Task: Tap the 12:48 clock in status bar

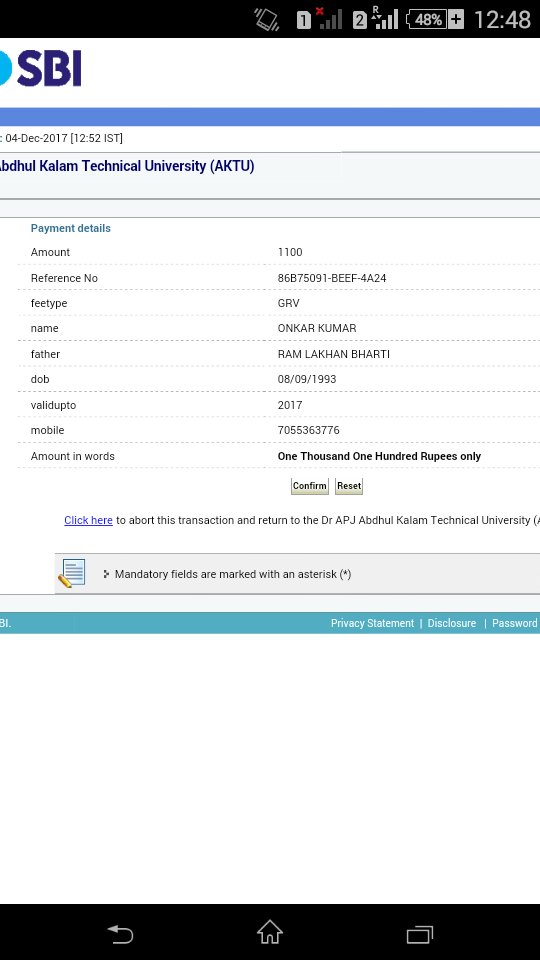Action: (x=502, y=20)
